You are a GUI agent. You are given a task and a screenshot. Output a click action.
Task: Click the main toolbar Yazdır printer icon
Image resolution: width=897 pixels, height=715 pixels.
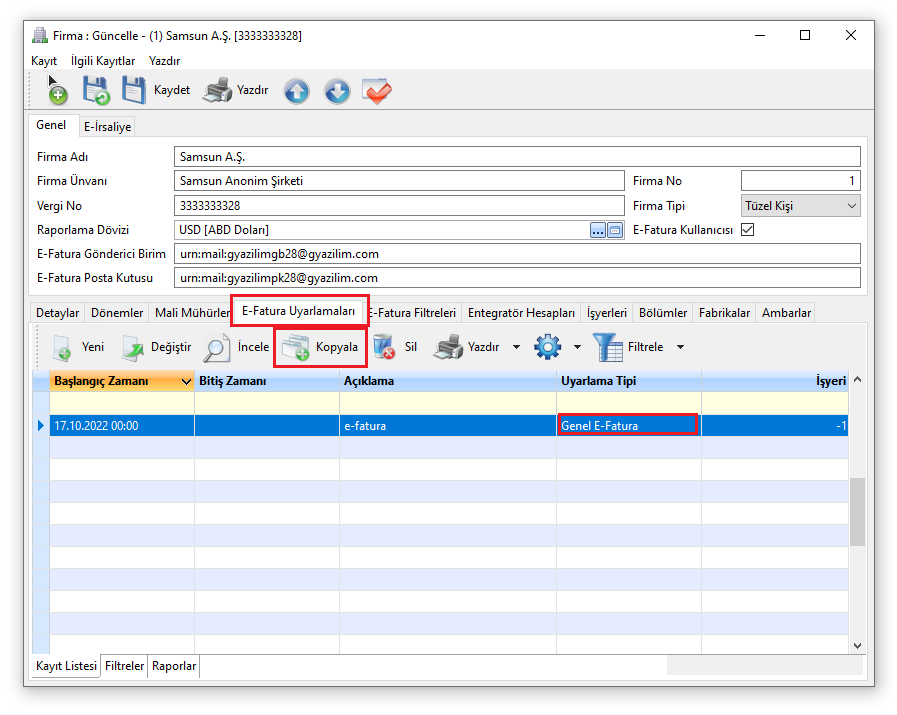[217, 90]
